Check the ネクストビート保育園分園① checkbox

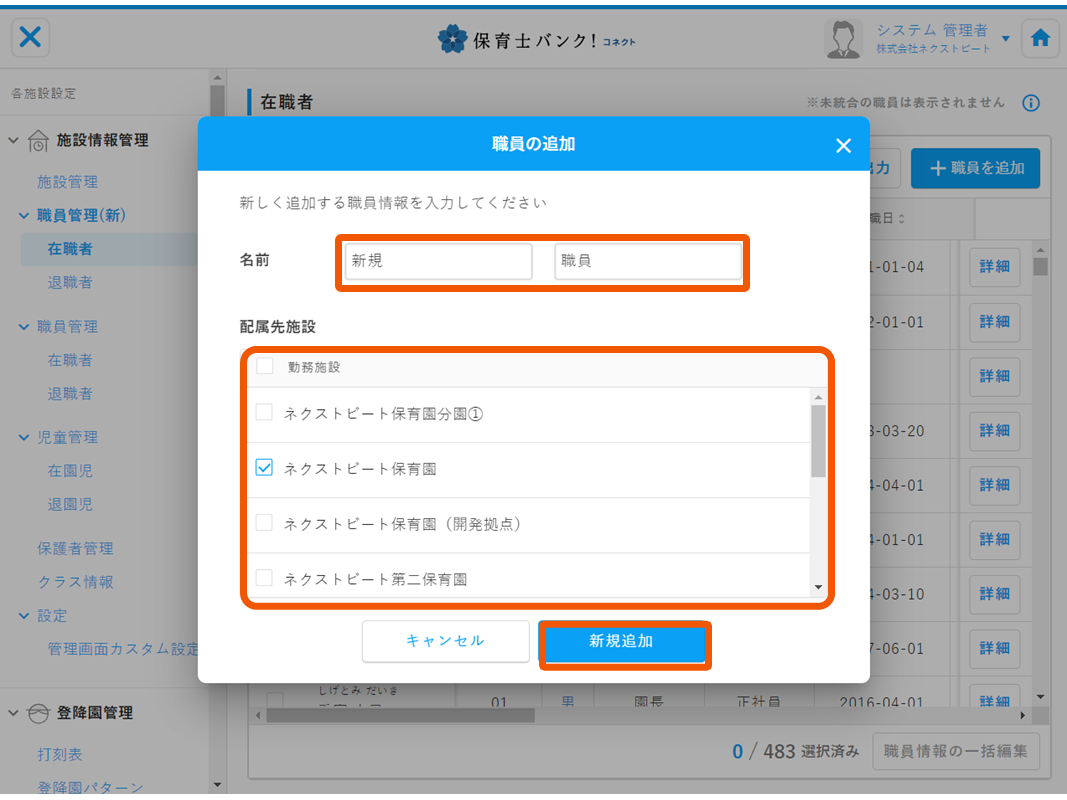click(x=264, y=412)
